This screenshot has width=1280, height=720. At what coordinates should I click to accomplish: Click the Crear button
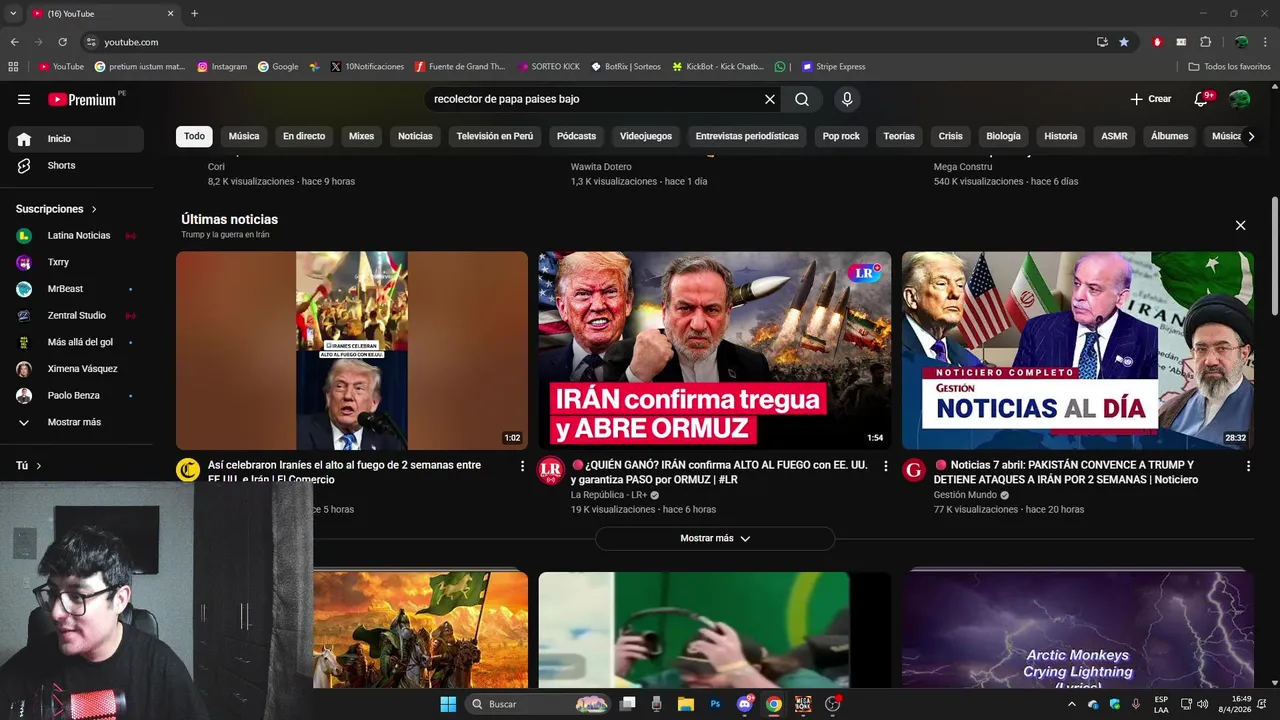[1150, 99]
